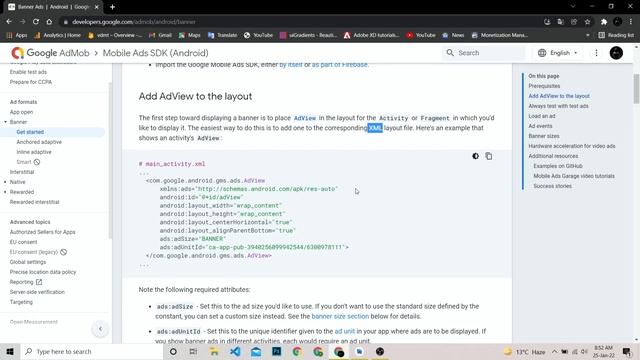Open Inline adaptive in the sidebar

(x=34, y=152)
